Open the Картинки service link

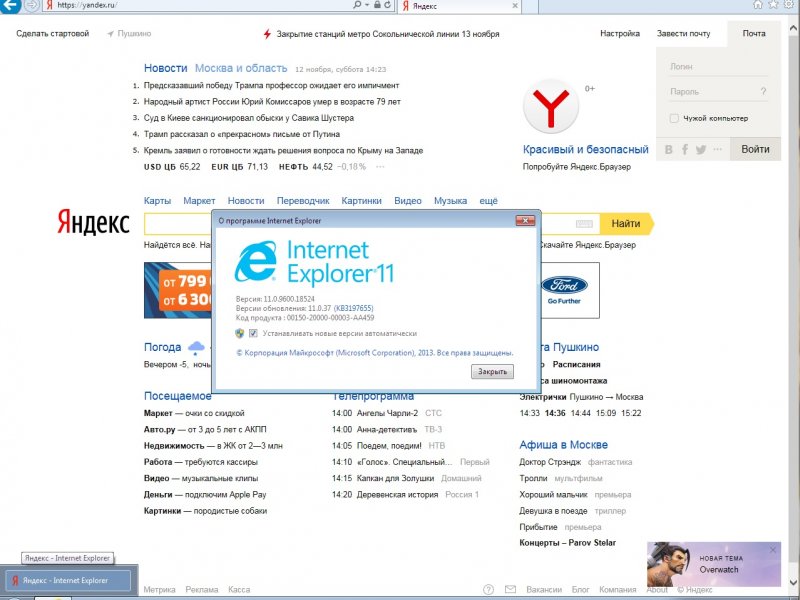[x=361, y=201]
